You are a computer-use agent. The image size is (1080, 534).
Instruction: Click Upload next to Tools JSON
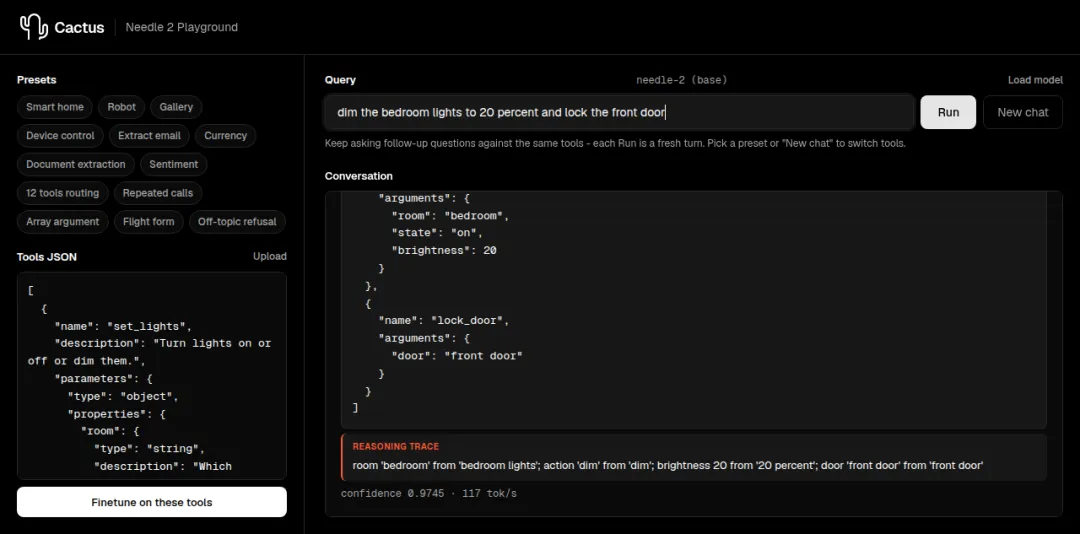coord(269,256)
